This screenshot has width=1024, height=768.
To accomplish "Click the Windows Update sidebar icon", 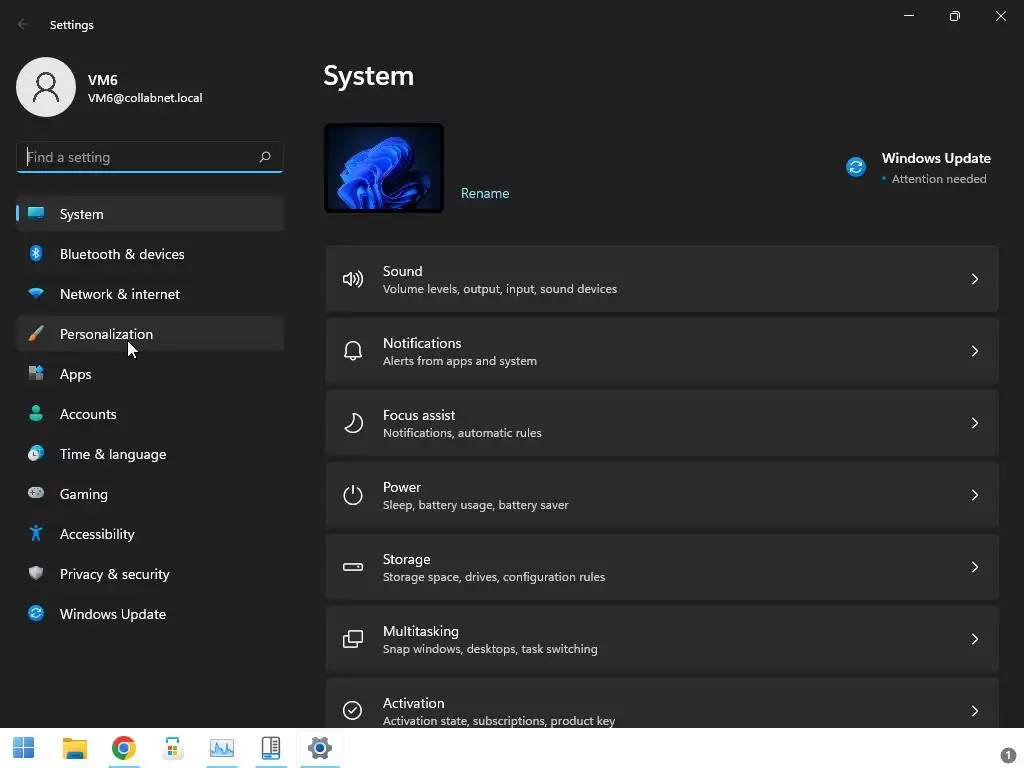I will 36,613.
